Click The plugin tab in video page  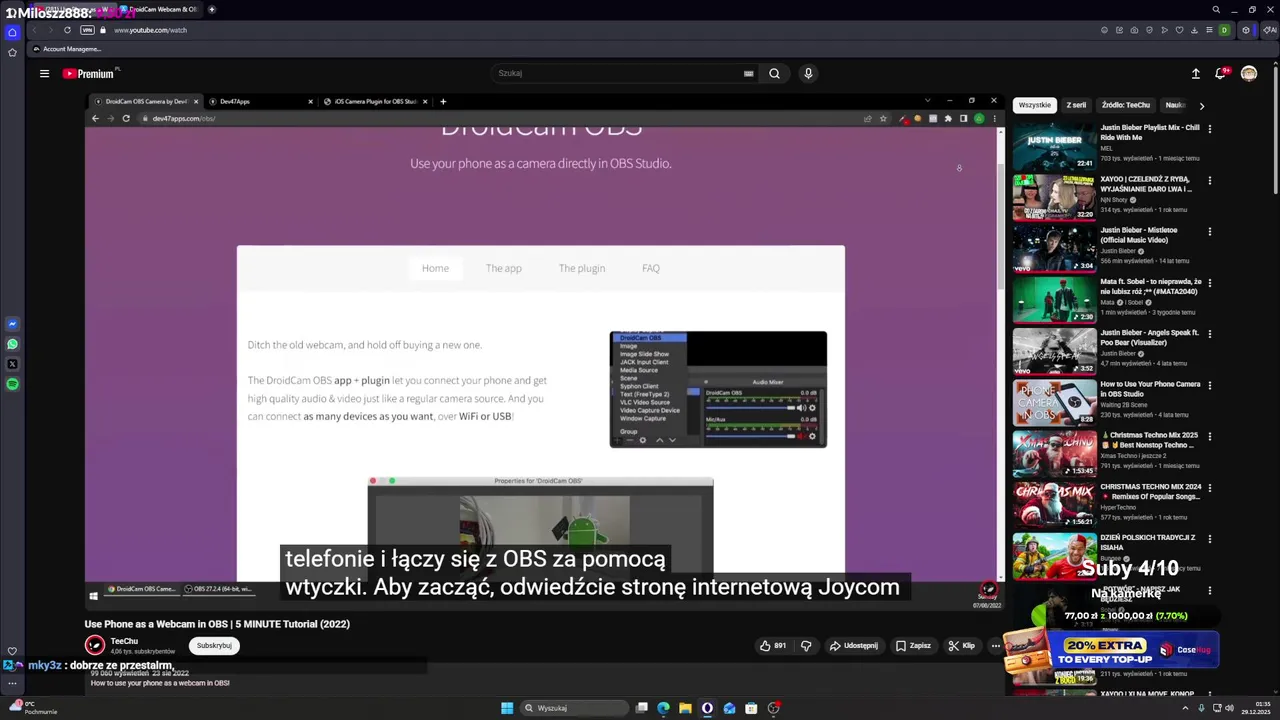click(x=582, y=268)
